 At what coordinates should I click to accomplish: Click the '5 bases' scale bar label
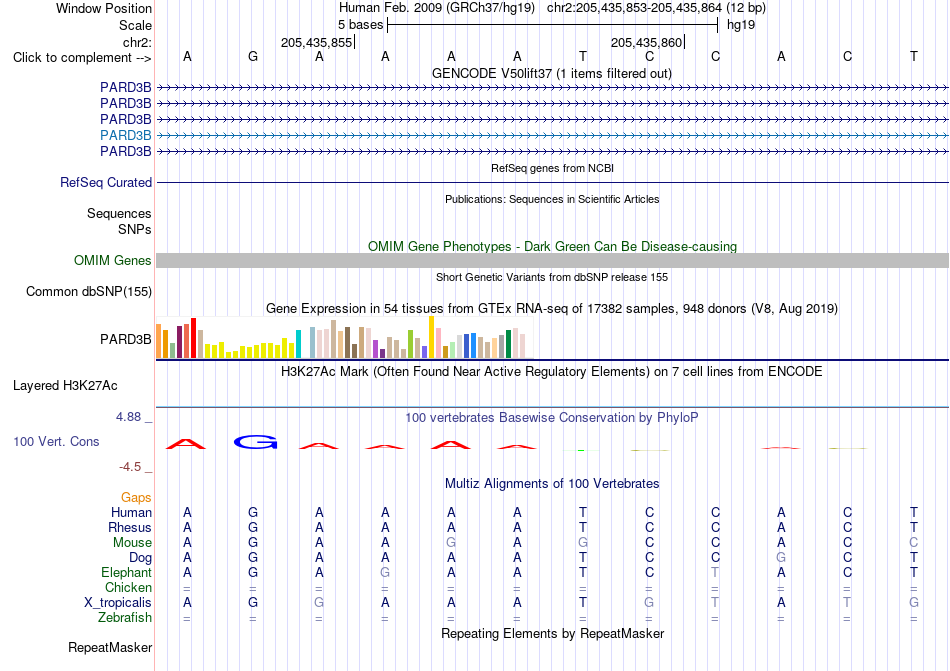click(360, 25)
